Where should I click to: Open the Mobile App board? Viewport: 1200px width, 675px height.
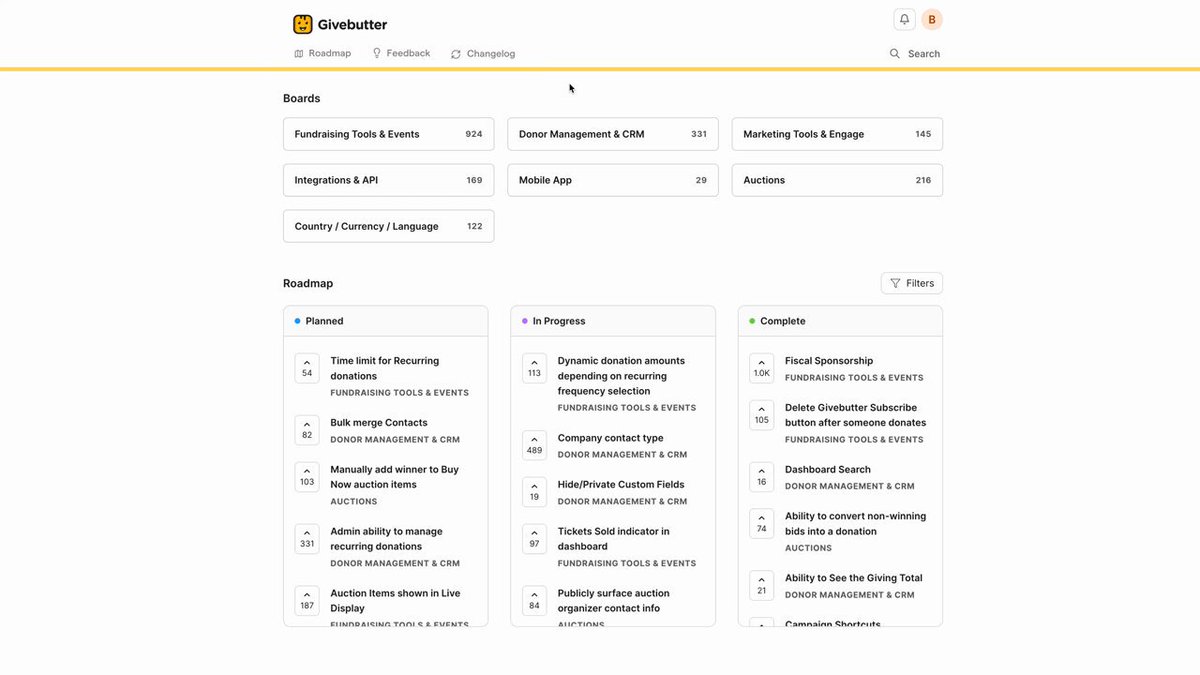tap(613, 180)
